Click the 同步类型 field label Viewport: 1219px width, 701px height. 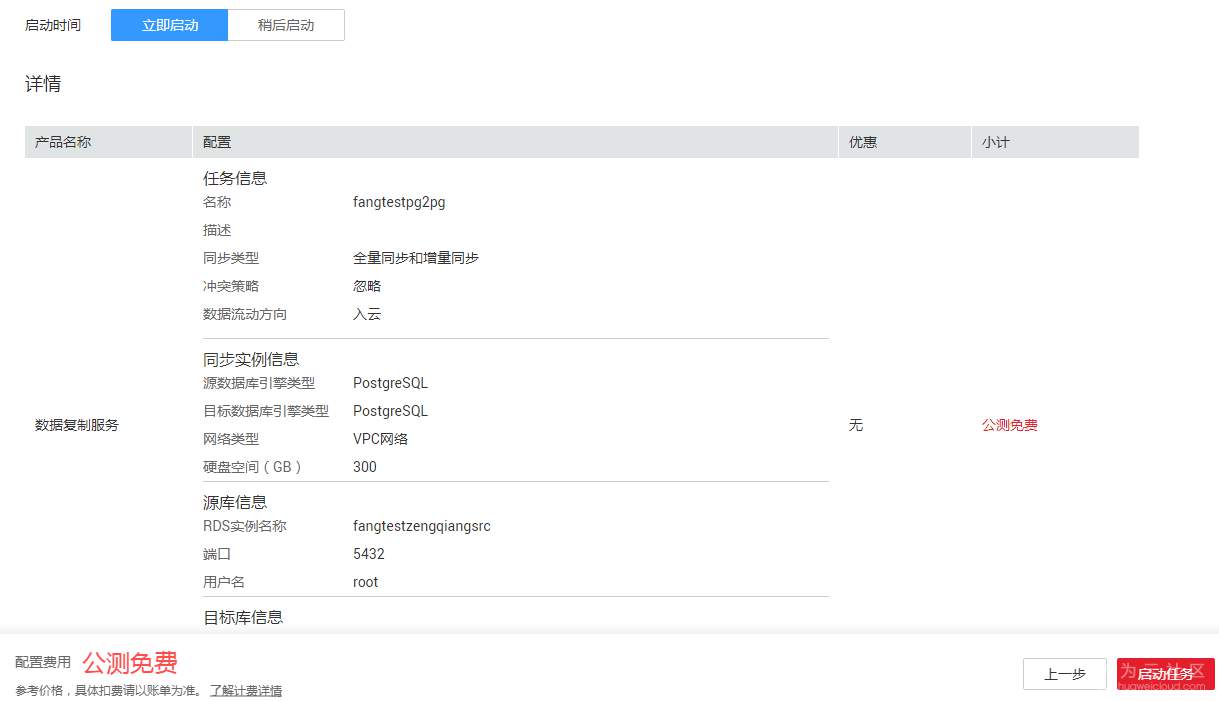point(231,258)
